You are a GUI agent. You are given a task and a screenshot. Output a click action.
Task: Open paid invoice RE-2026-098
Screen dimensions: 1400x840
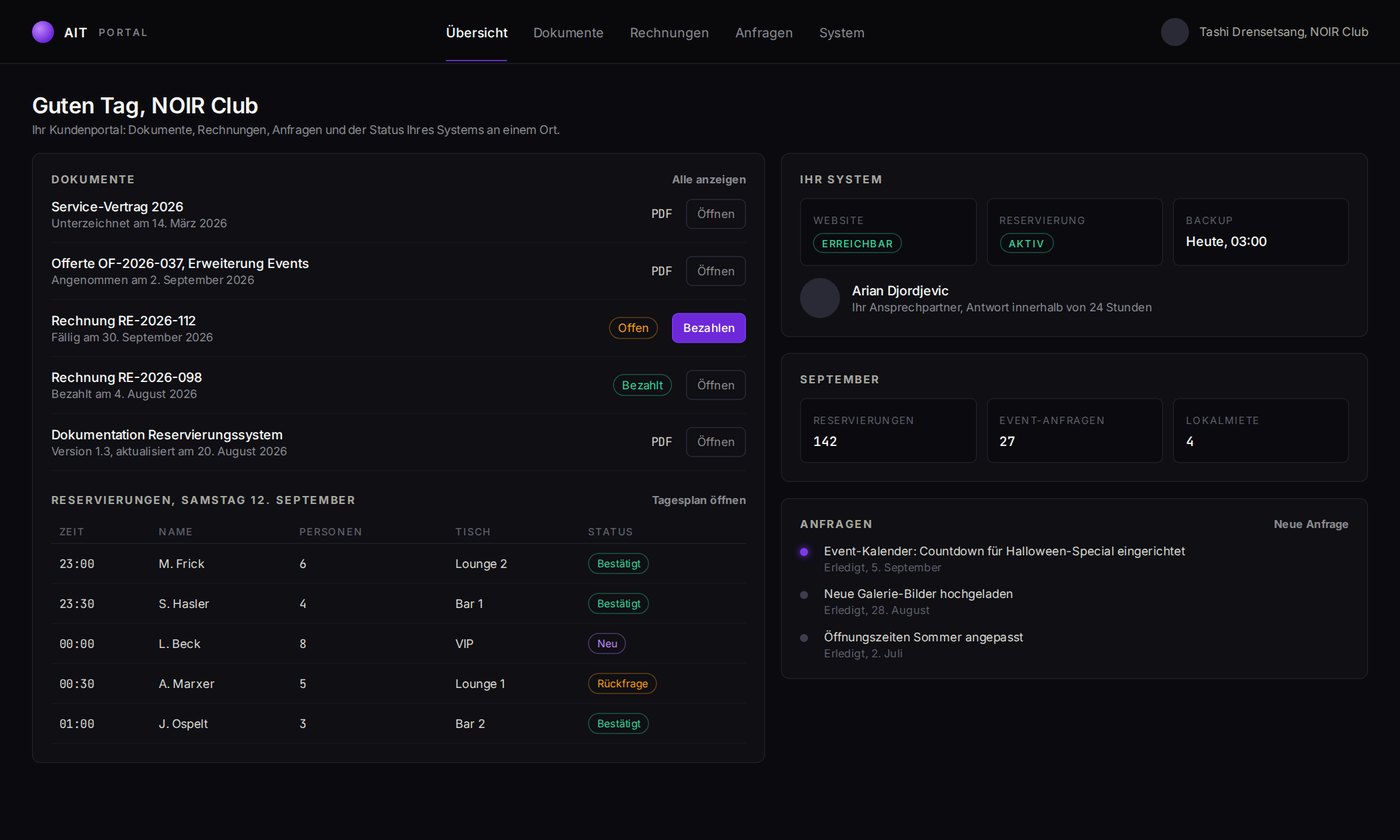click(716, 385)
